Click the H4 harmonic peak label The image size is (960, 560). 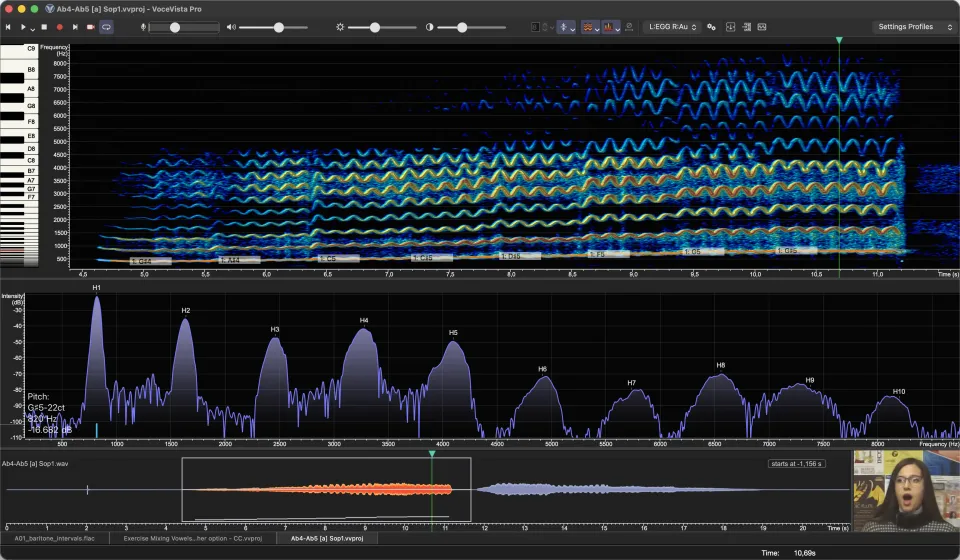[x=364, y=320]
